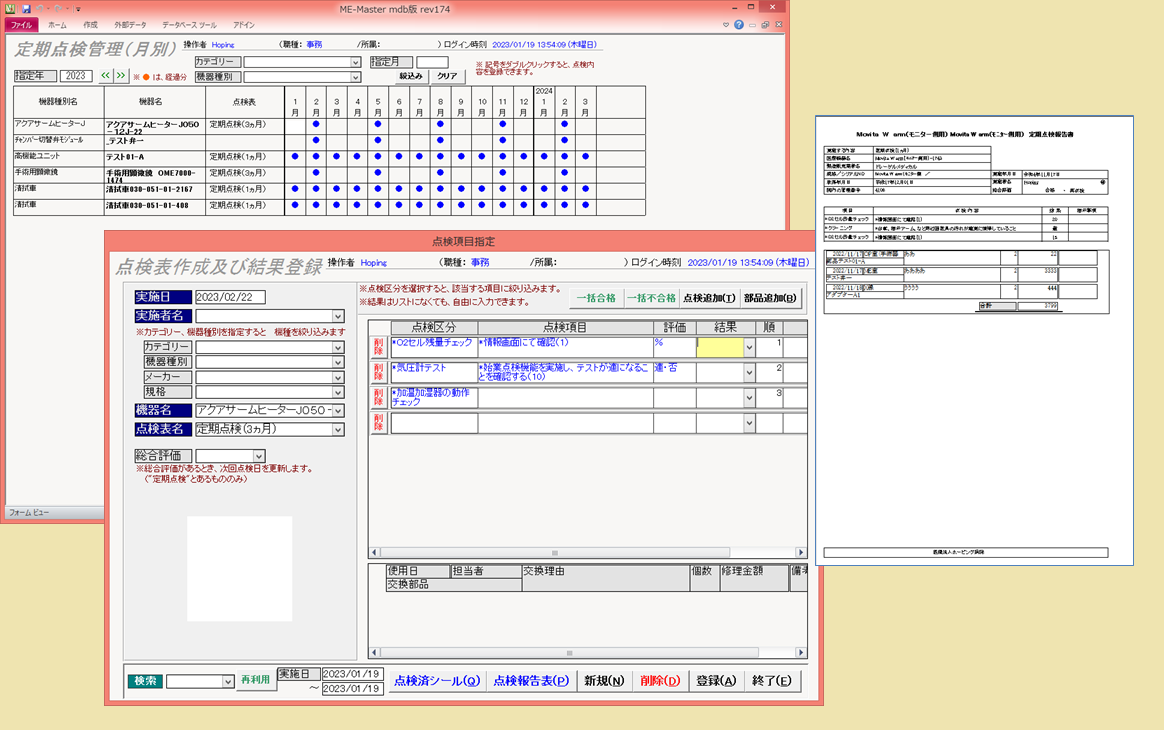Click the 点検報告表(P) button
This screenshot has width=1164, height=730.
click(x=532, y=680)
